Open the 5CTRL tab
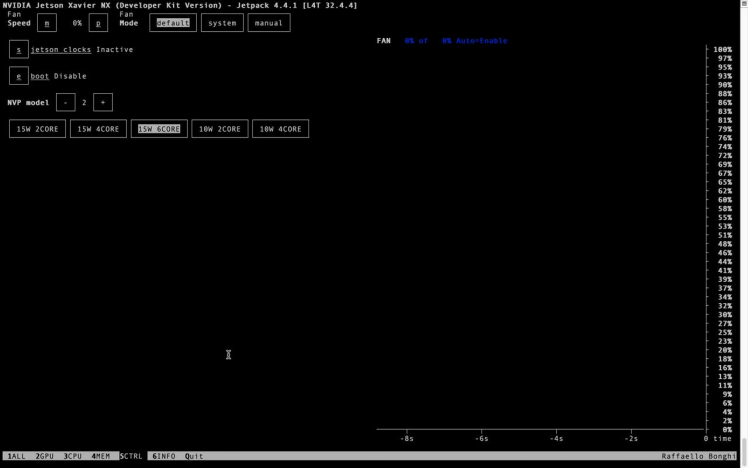748x468 pixels. pos(131,456)
